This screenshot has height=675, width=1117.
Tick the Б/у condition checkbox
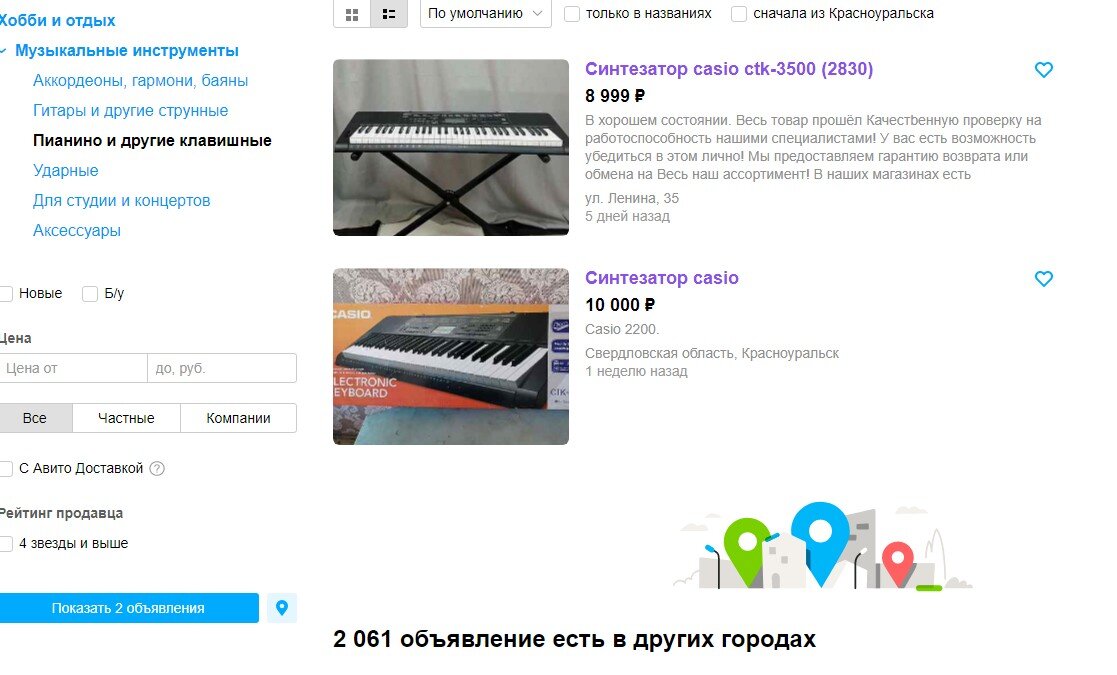pyautogui.click(x=90, y=293)
